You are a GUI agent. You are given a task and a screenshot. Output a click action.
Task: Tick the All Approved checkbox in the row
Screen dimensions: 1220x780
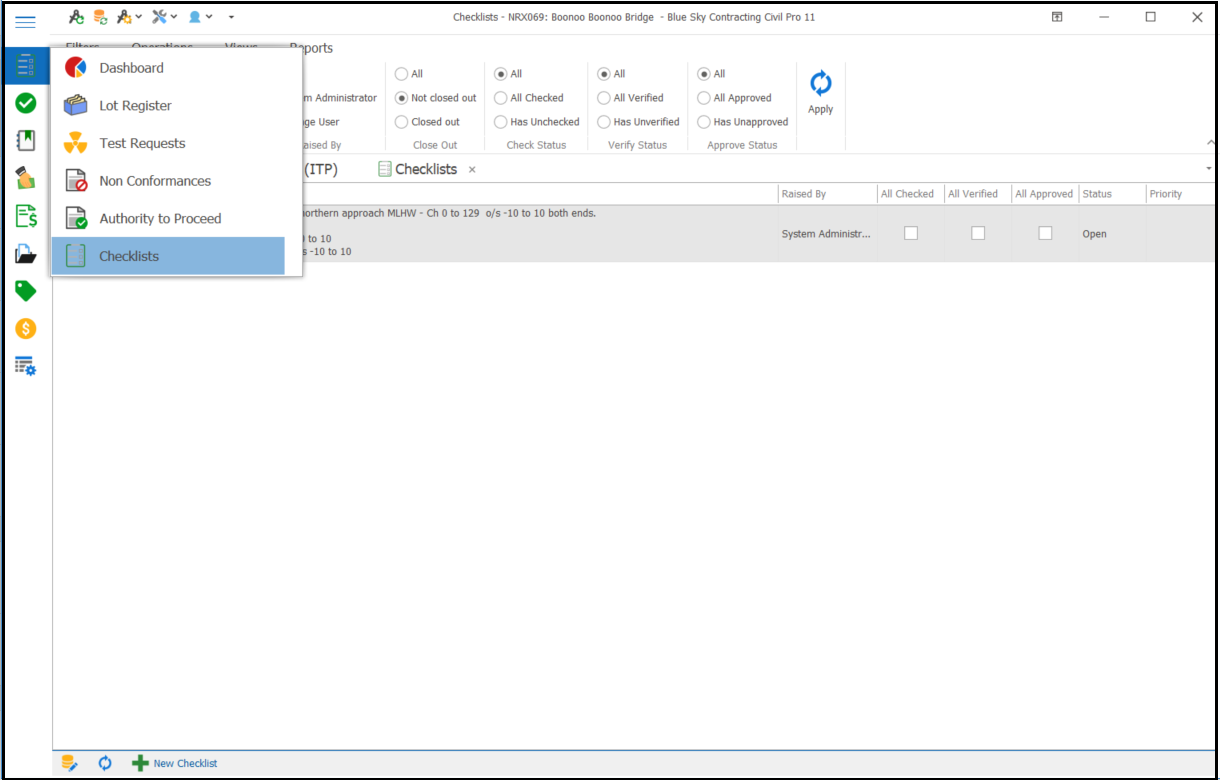[1045, 233]
